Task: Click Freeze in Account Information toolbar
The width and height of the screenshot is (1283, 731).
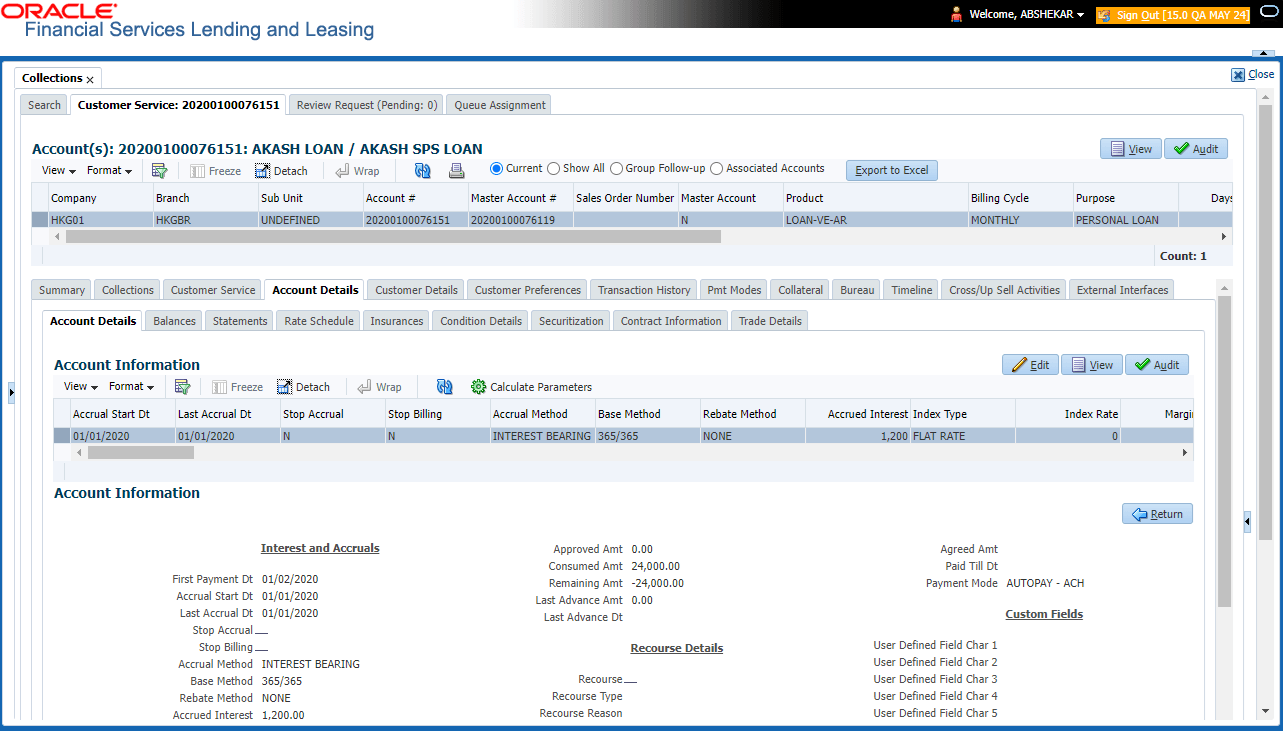Action: tap(237, 387)
